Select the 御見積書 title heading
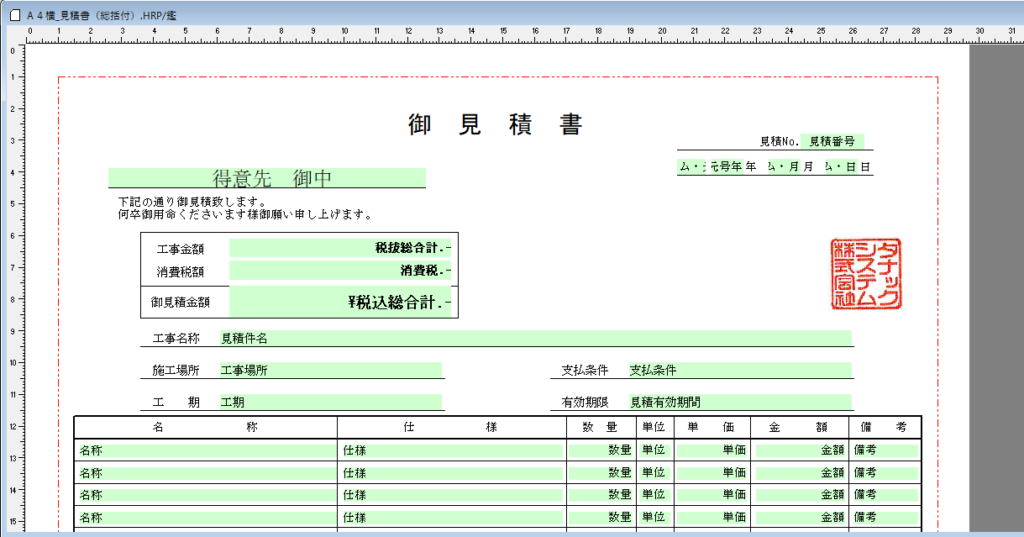 click(495, 124)
